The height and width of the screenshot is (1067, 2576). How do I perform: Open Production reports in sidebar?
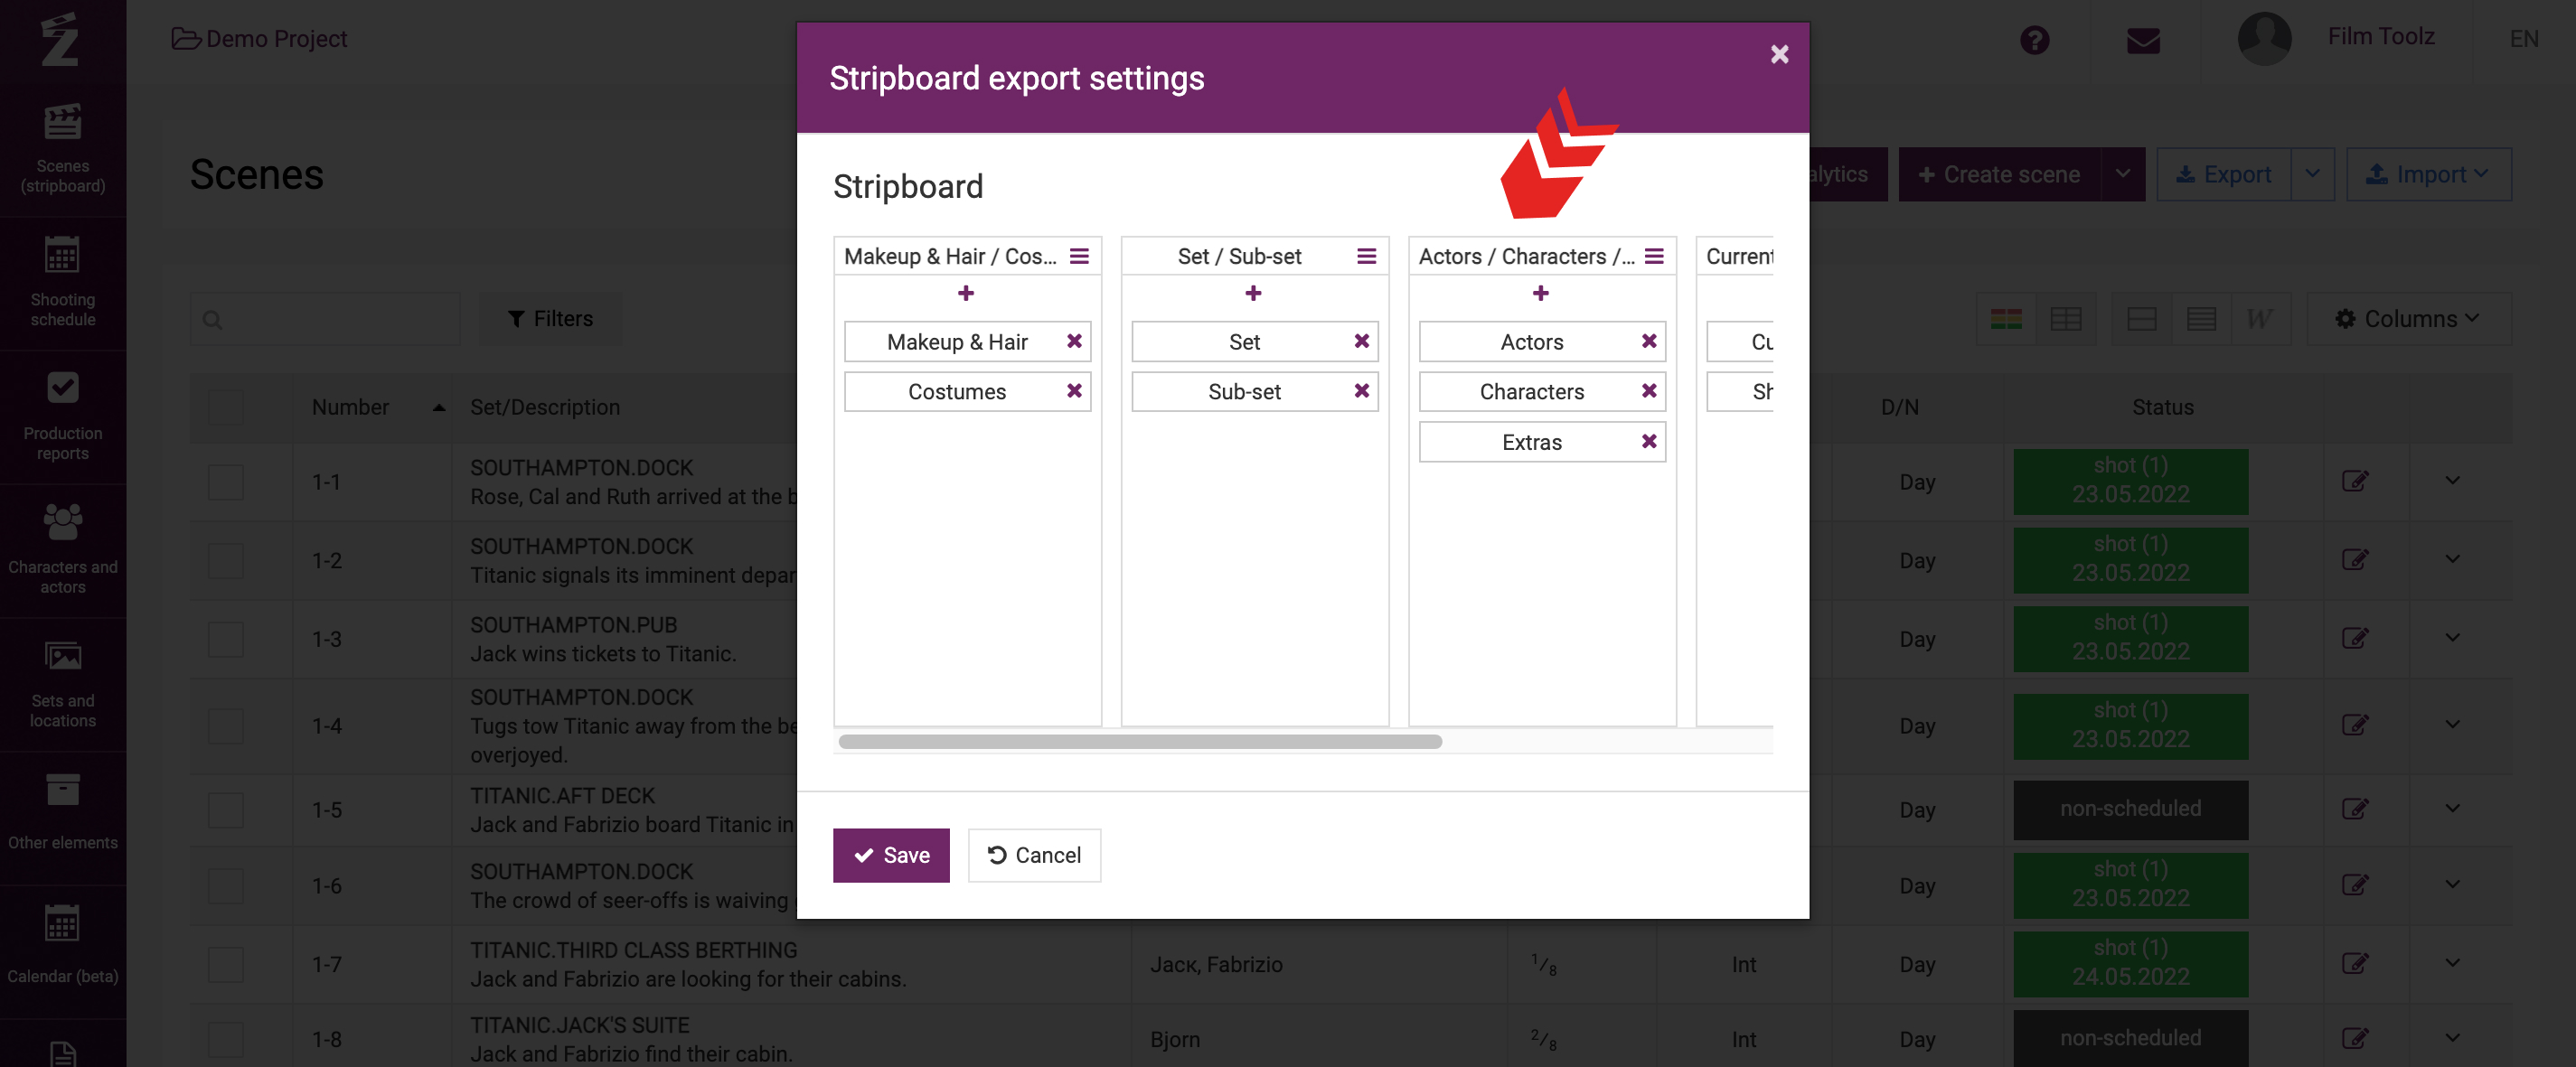pyautogui.click(x=63, y=417)
